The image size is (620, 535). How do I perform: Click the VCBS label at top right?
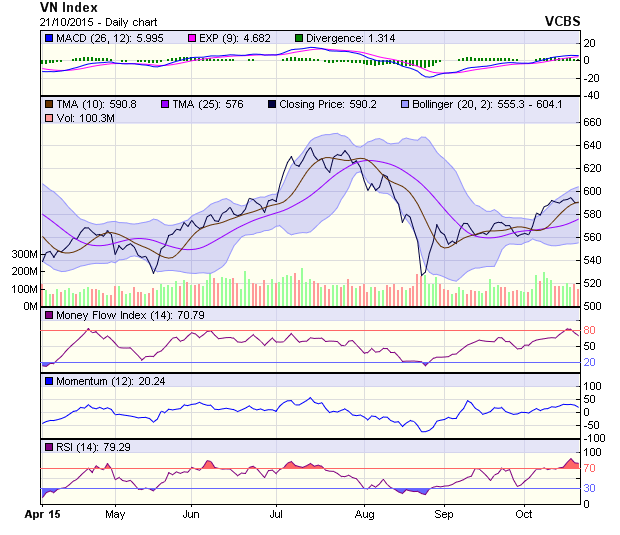click(562, 21)
